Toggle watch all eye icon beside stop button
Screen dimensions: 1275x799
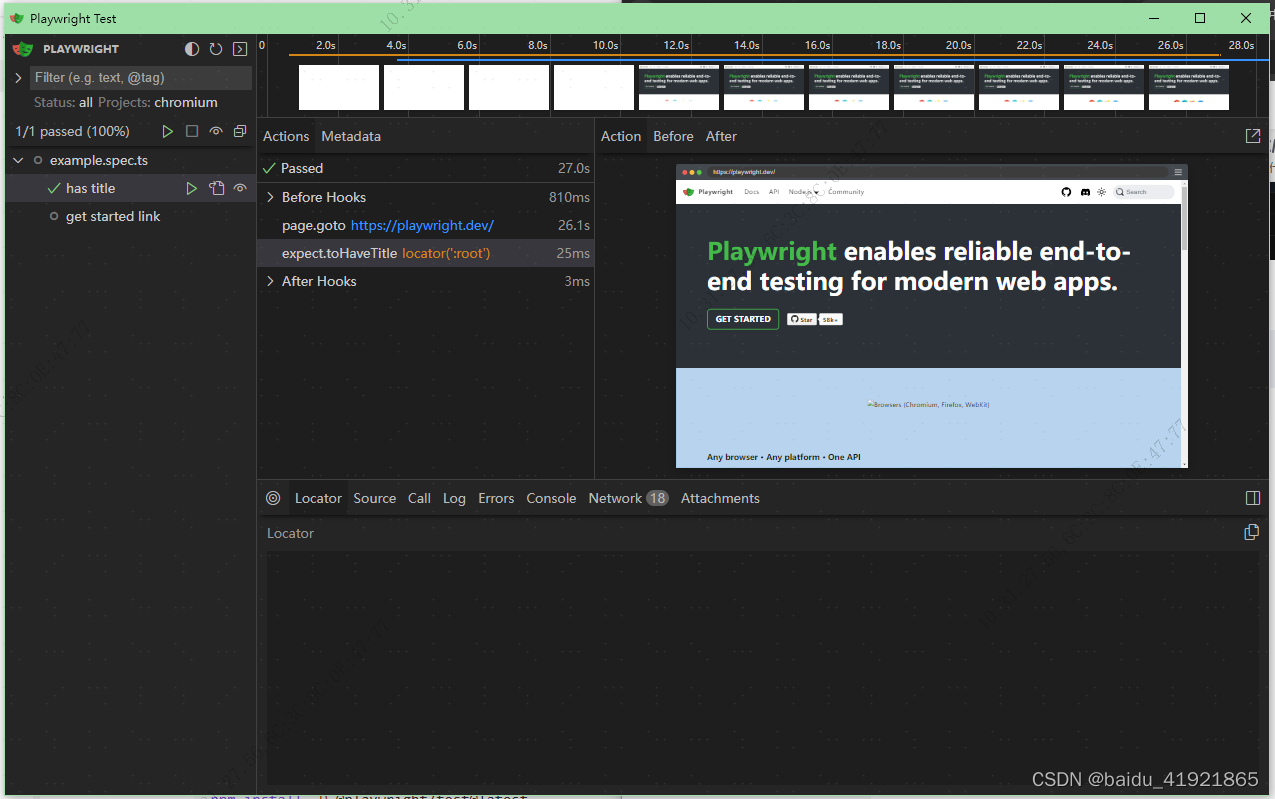tap(216, 131)
